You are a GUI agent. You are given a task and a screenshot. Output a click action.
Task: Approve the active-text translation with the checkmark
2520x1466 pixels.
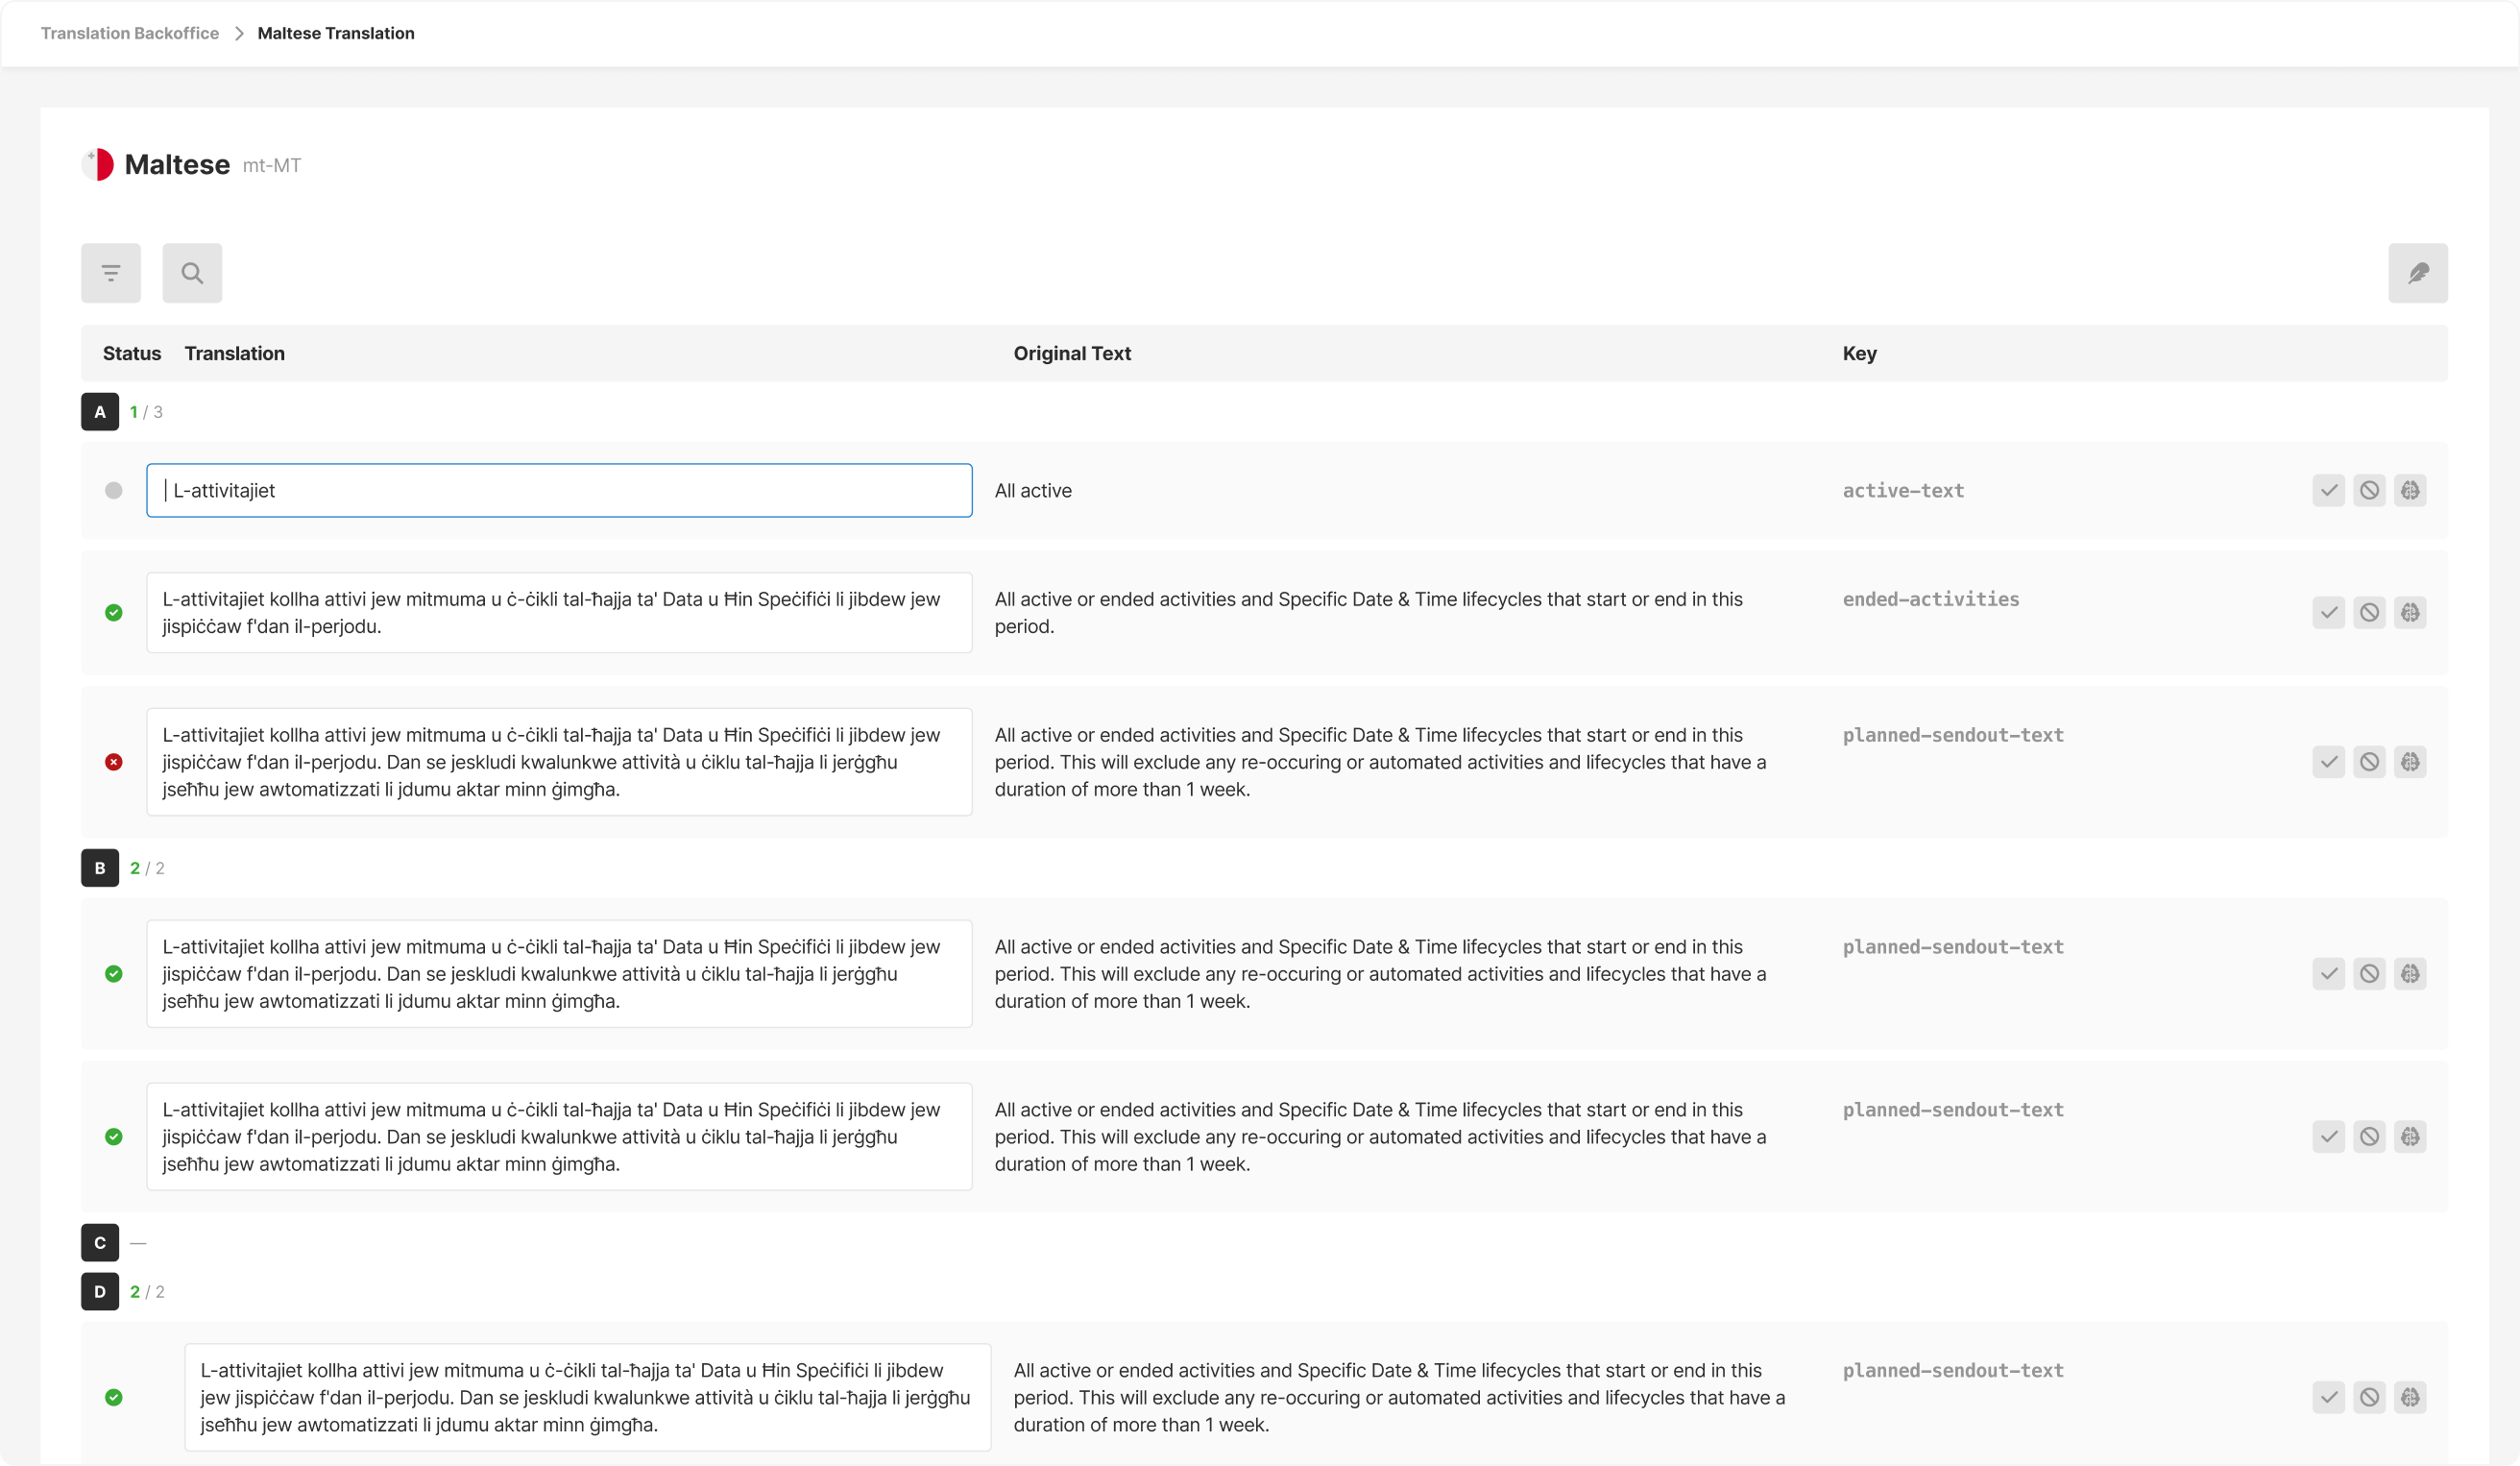2328,490
